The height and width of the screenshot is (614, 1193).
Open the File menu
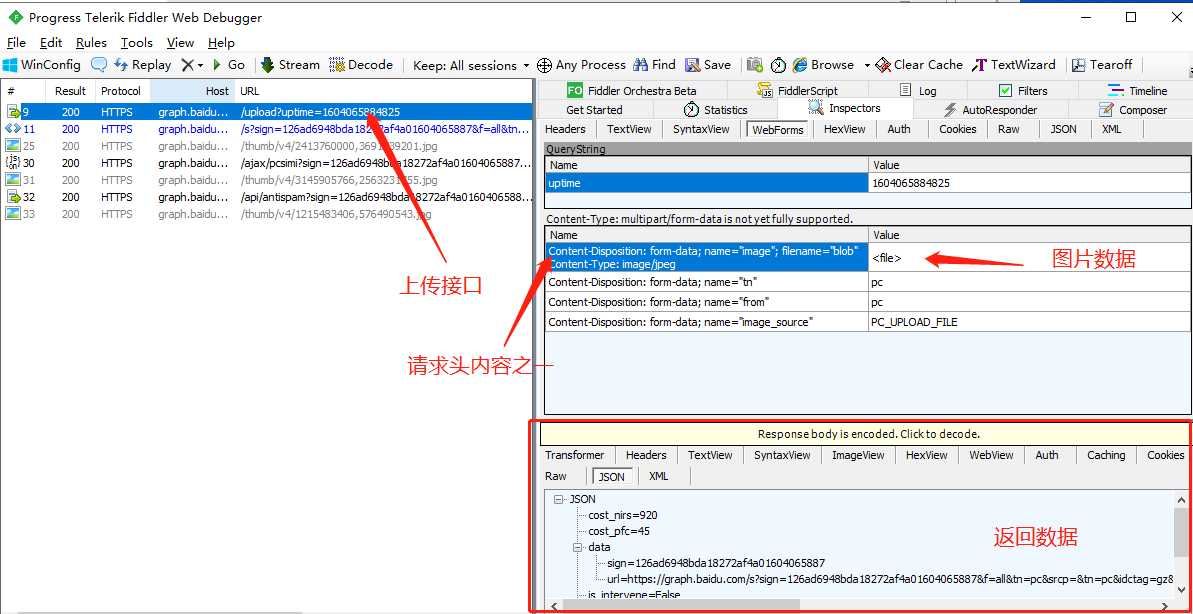tap(16, 43)
